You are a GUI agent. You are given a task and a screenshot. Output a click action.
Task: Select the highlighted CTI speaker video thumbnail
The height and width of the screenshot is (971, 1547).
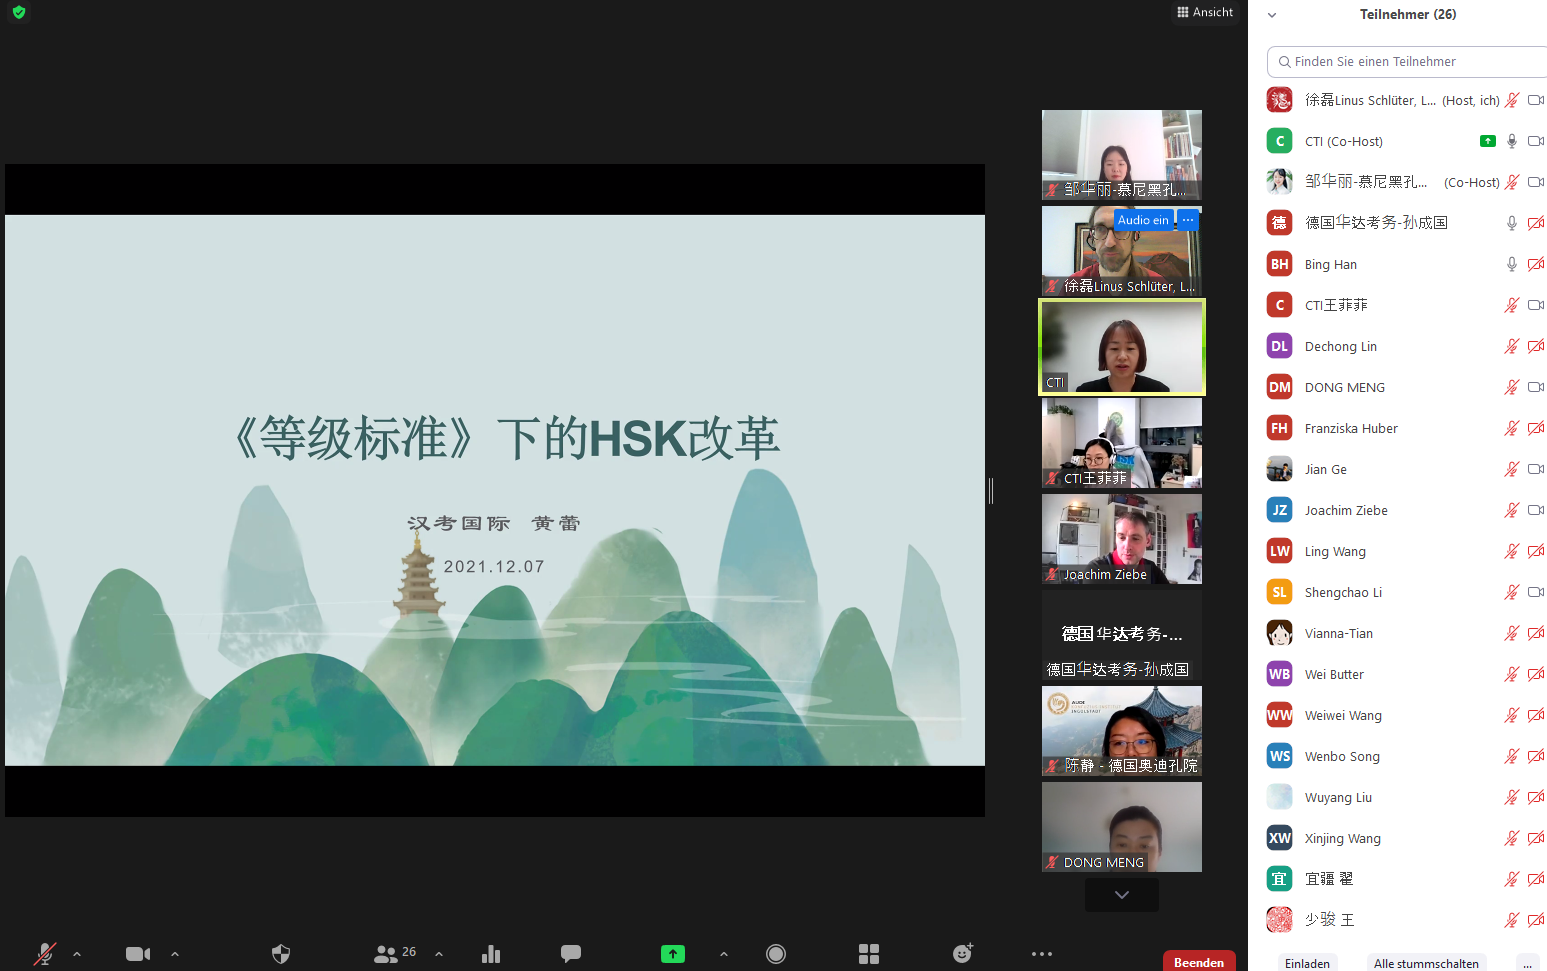pyautogui.click(x=1122, y=347)
